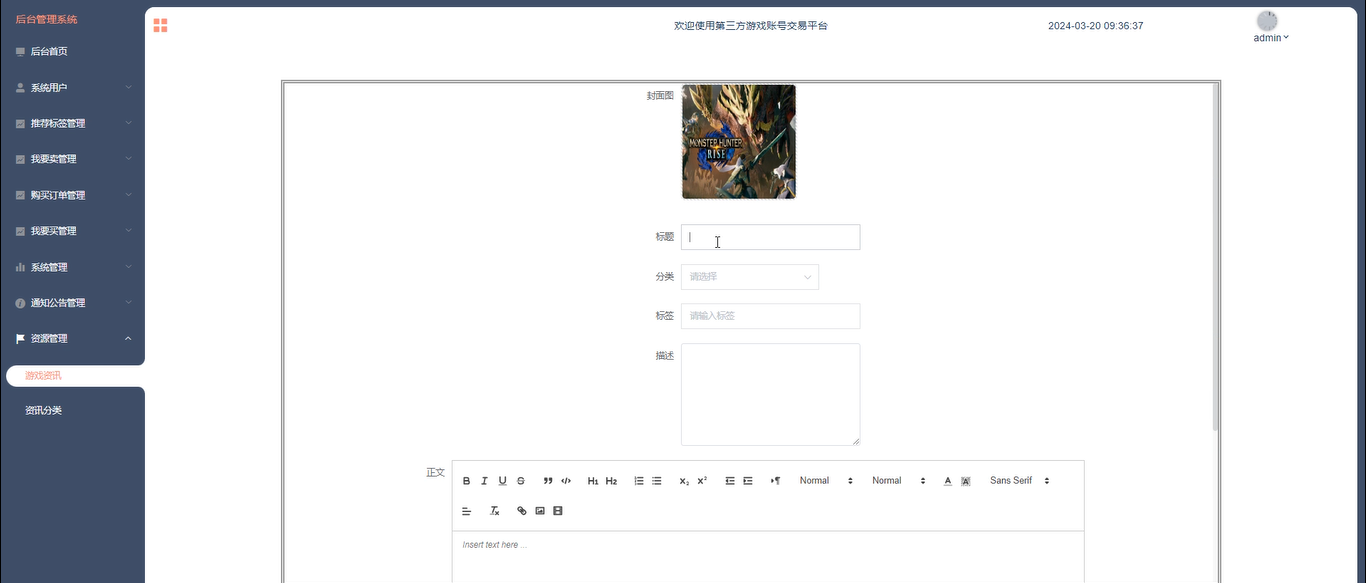Open the text background color picker

coord(966,481)
